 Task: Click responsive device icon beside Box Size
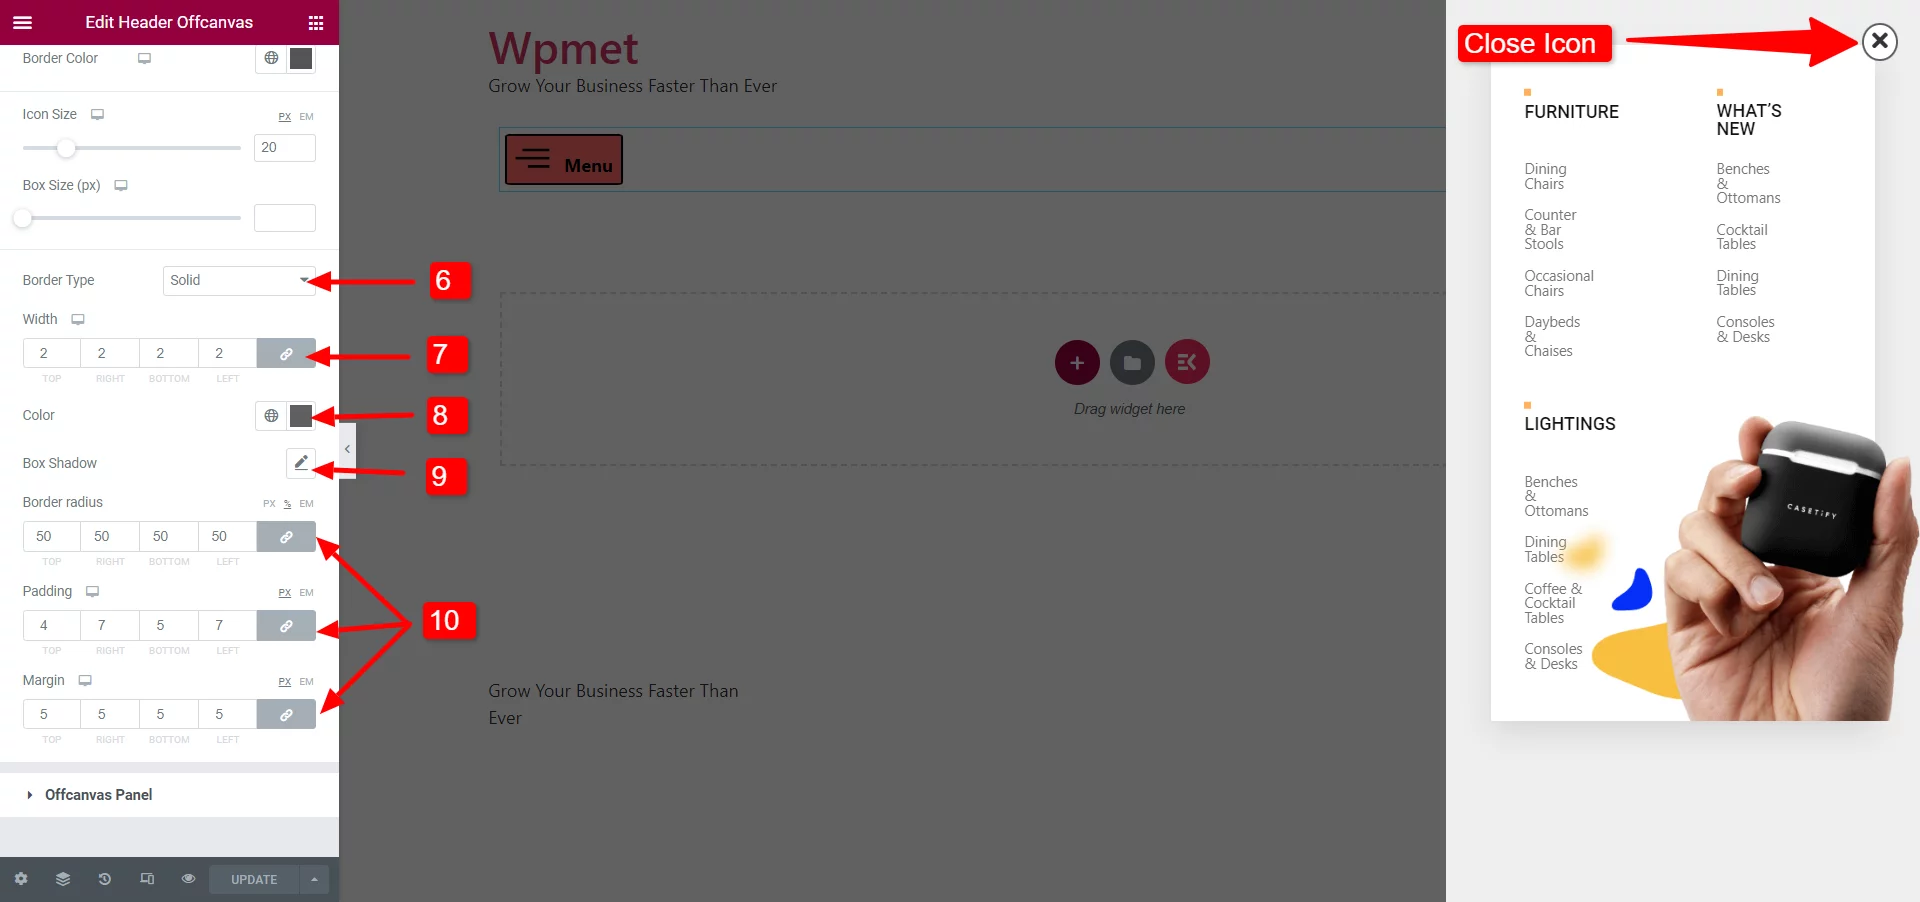pos(121,185)
